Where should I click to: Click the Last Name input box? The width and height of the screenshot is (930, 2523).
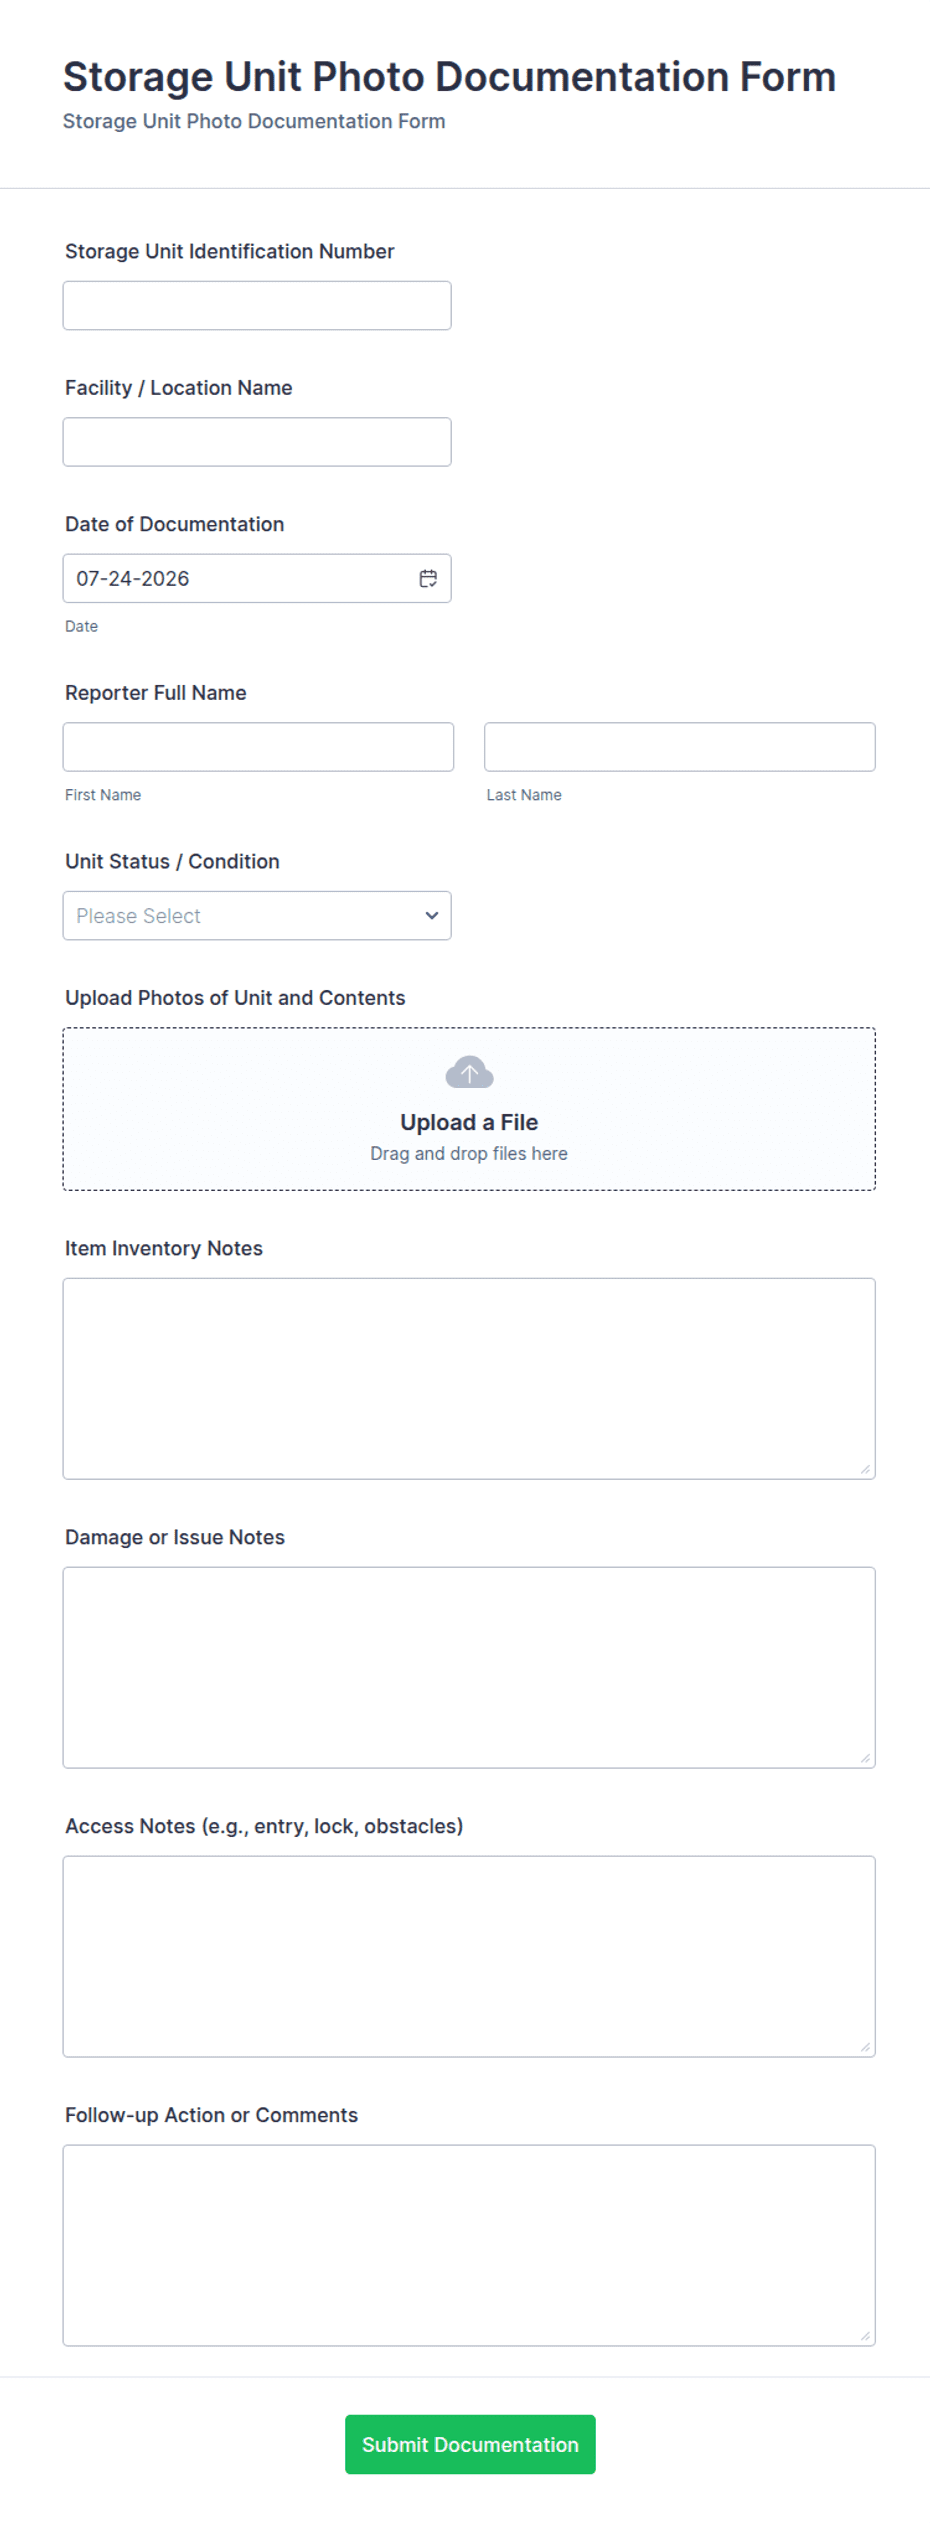(679, 746)
